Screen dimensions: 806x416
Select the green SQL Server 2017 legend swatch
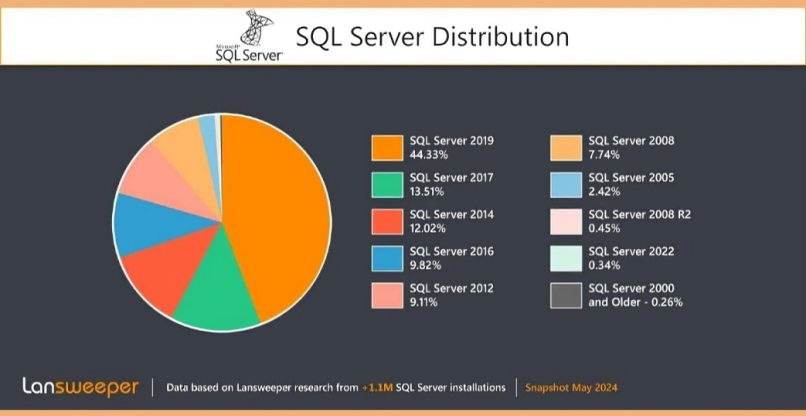(385, 184)
